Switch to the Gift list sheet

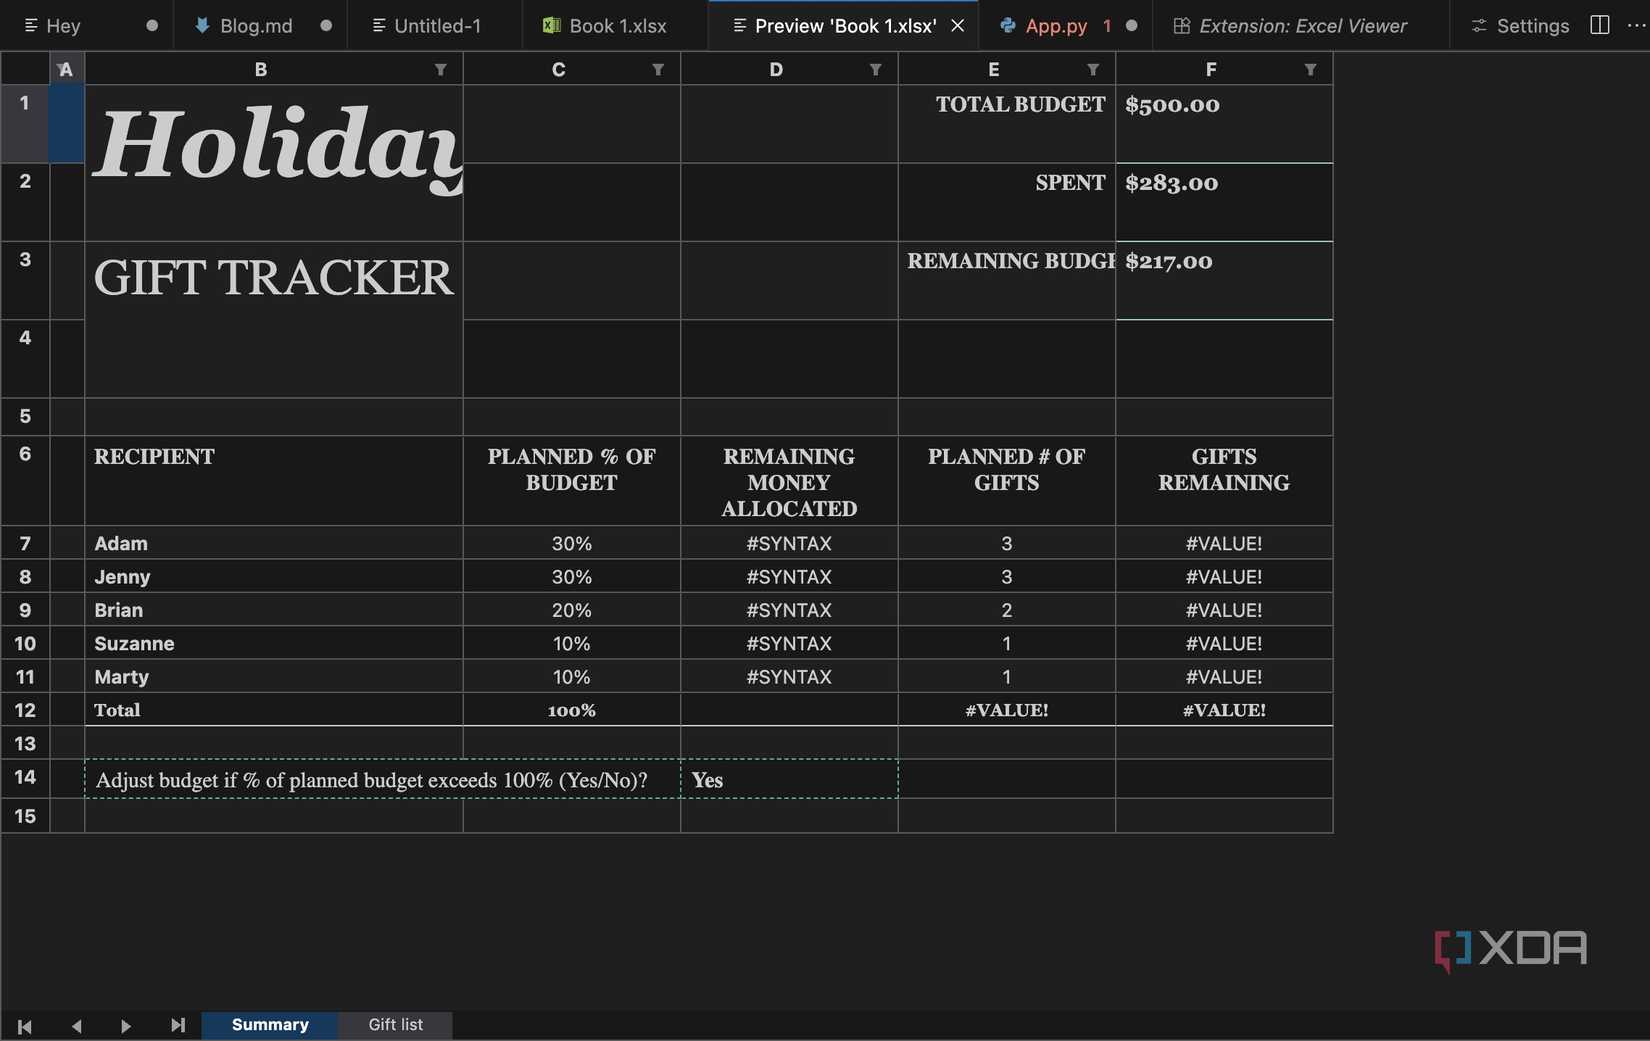395,1024
